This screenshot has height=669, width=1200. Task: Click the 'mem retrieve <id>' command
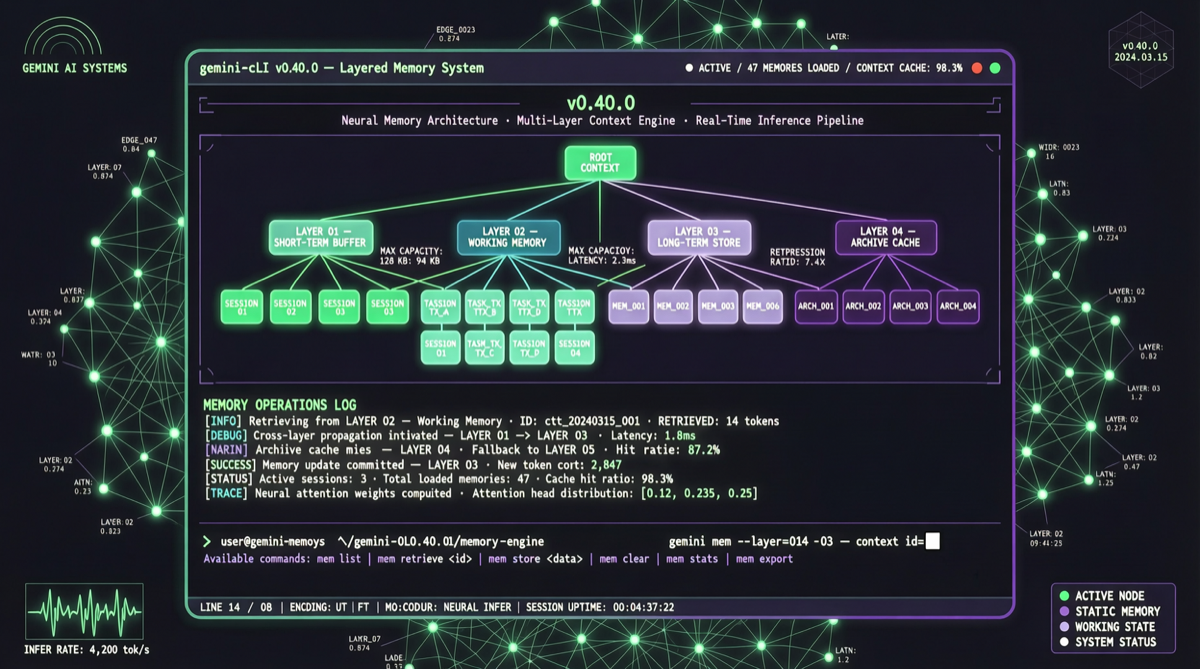[425, 559]
